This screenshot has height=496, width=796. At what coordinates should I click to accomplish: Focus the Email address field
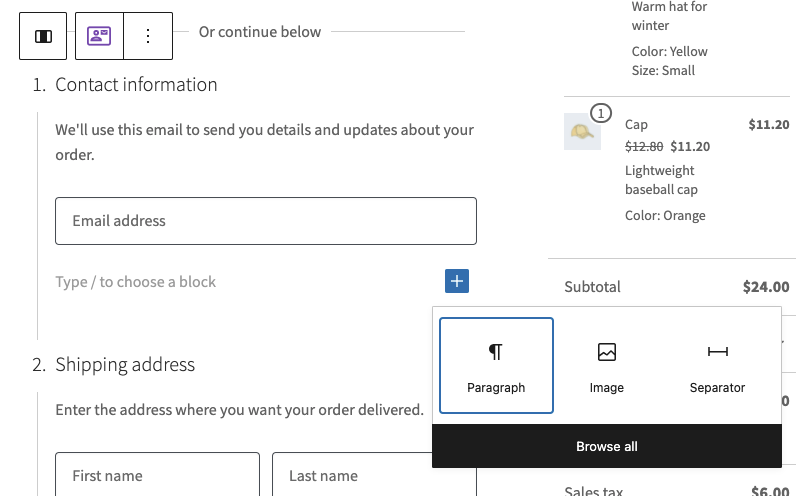(x=265, y=221)
